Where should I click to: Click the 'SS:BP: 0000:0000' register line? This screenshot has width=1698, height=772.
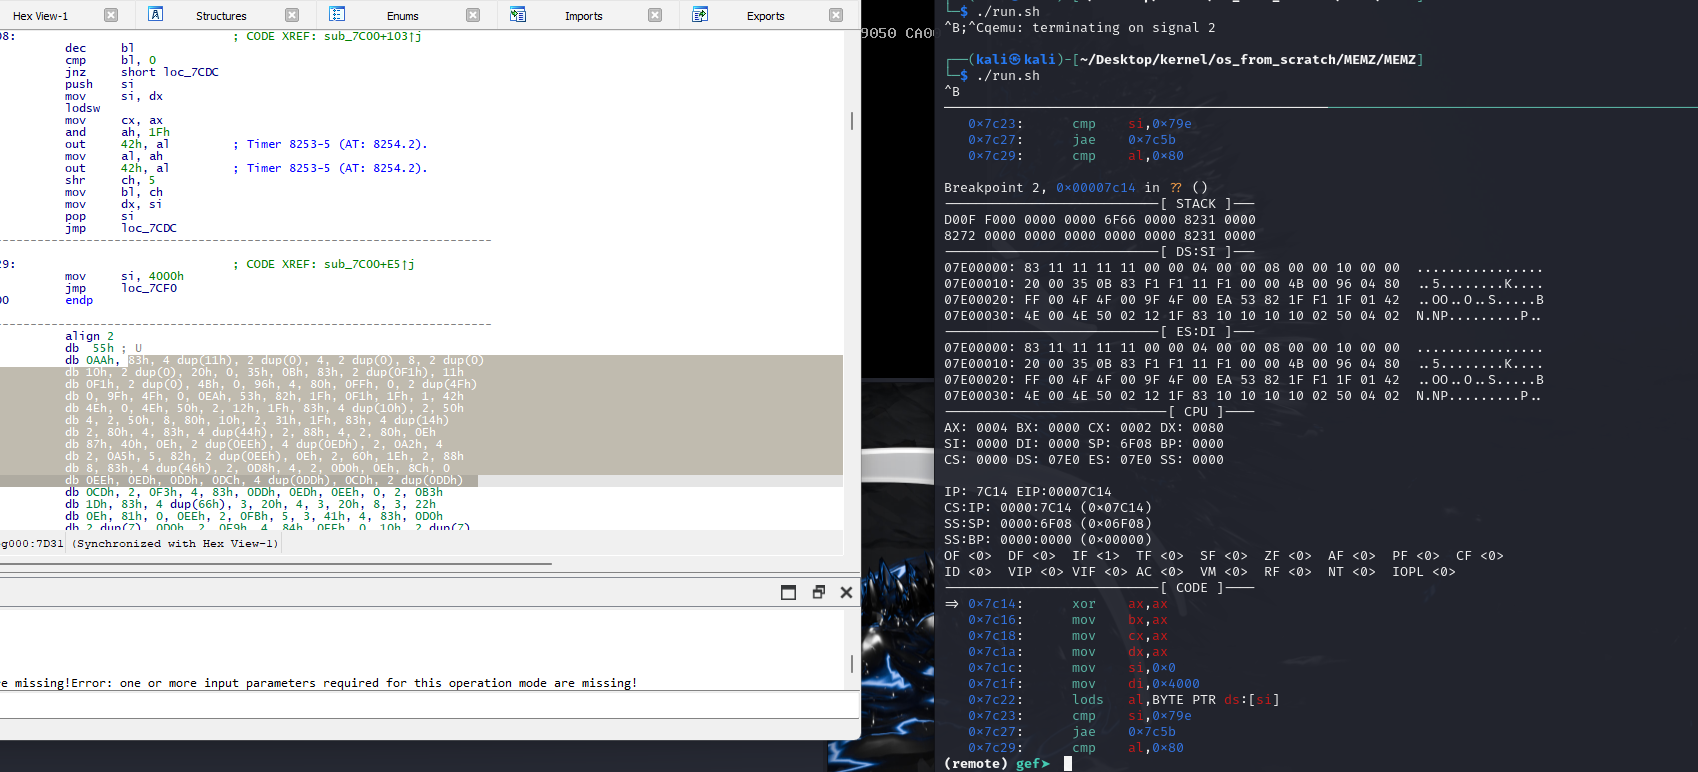[1048, 540]
